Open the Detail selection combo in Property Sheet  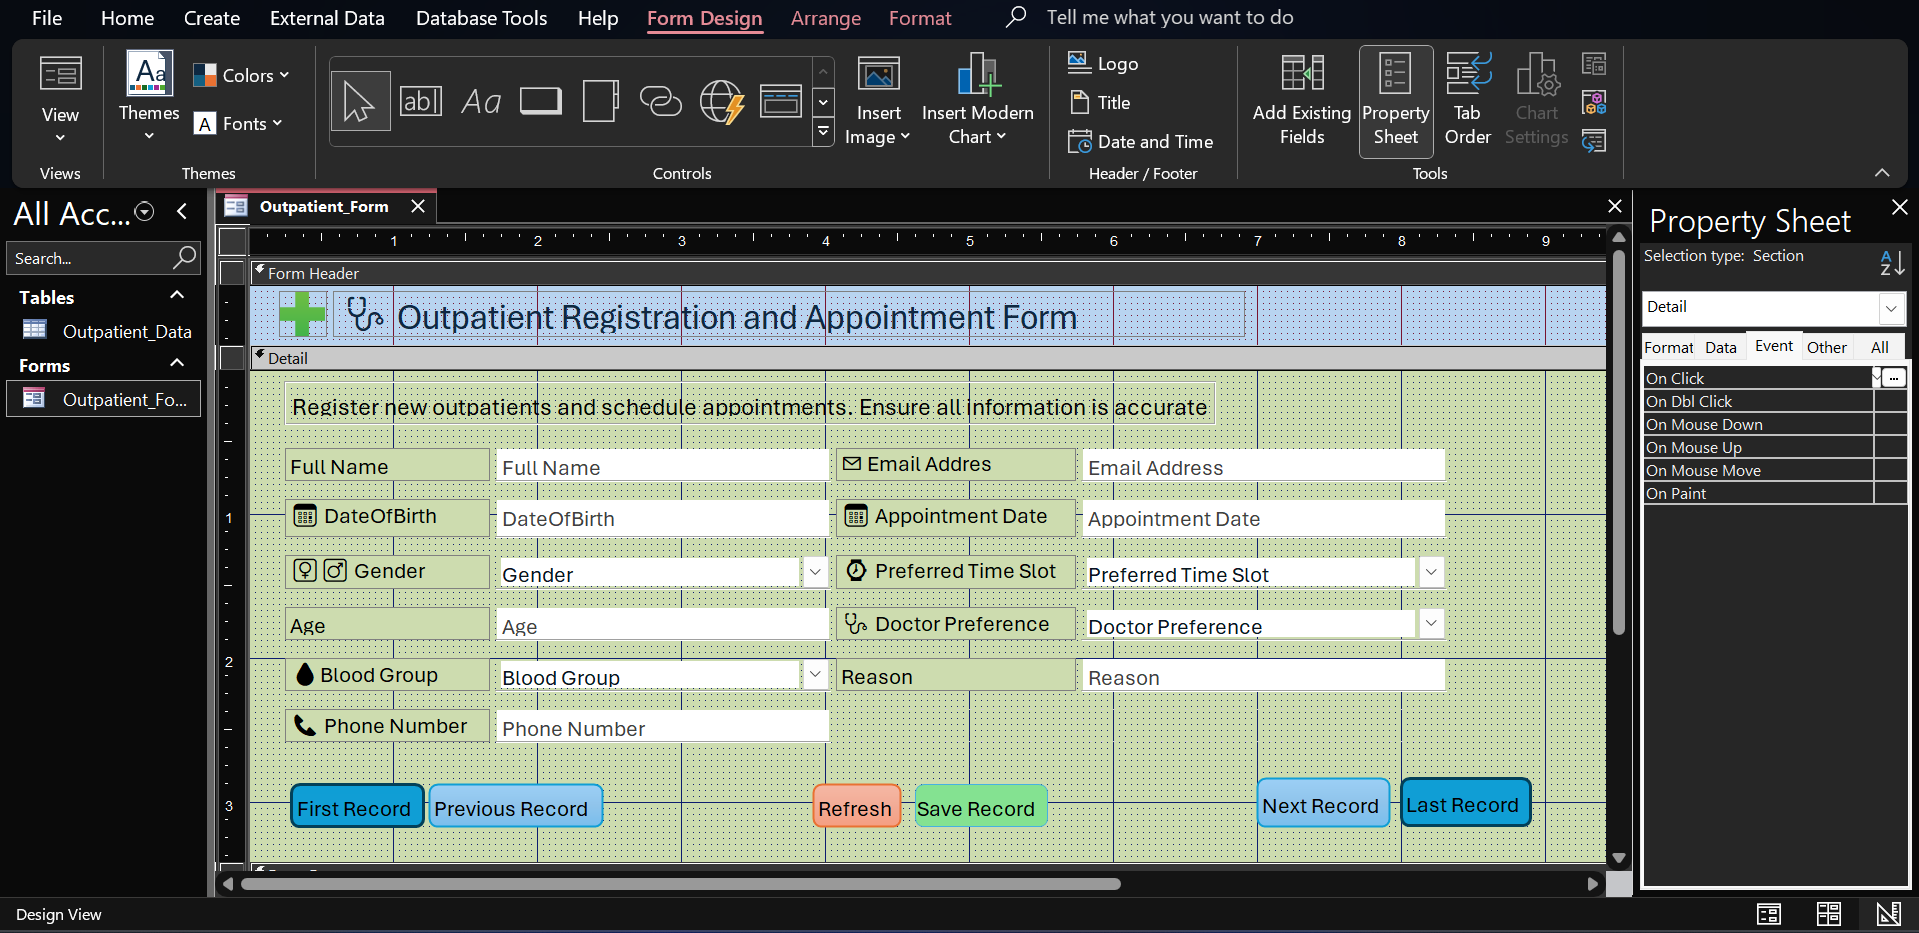point(1892,307)
